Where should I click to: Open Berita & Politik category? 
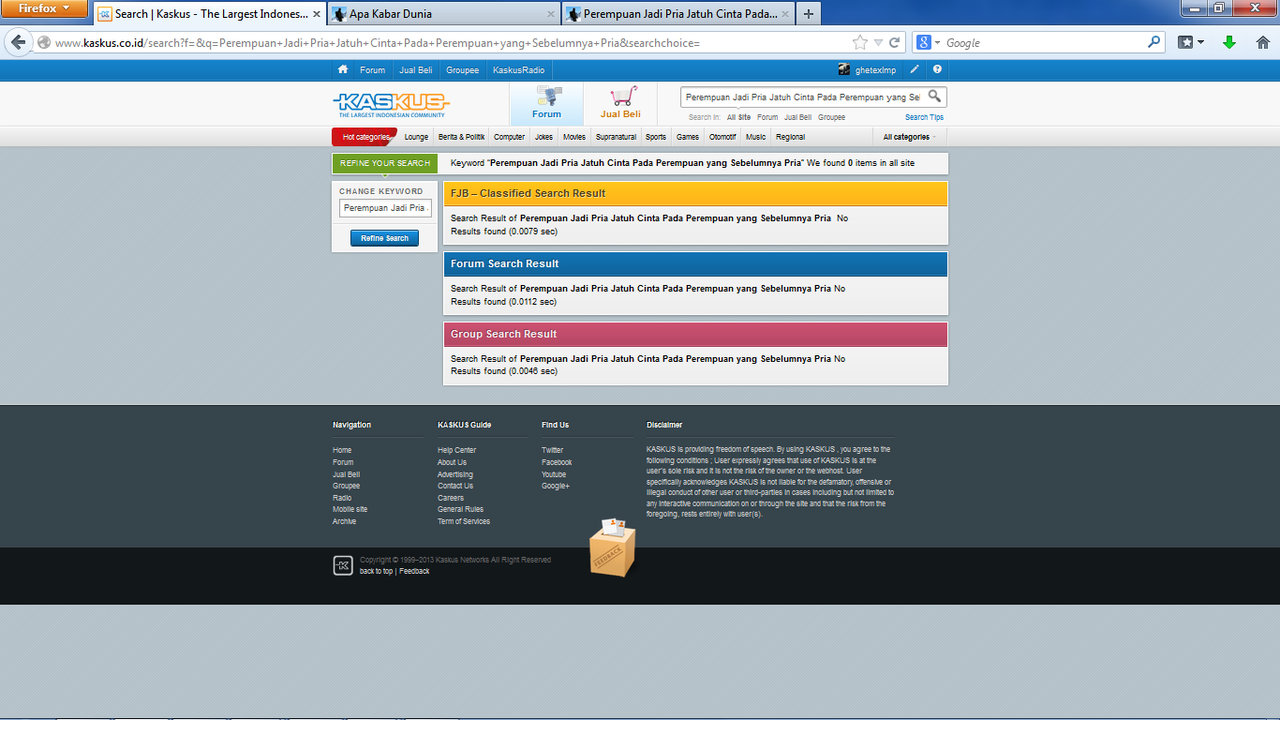coord(462,137)
